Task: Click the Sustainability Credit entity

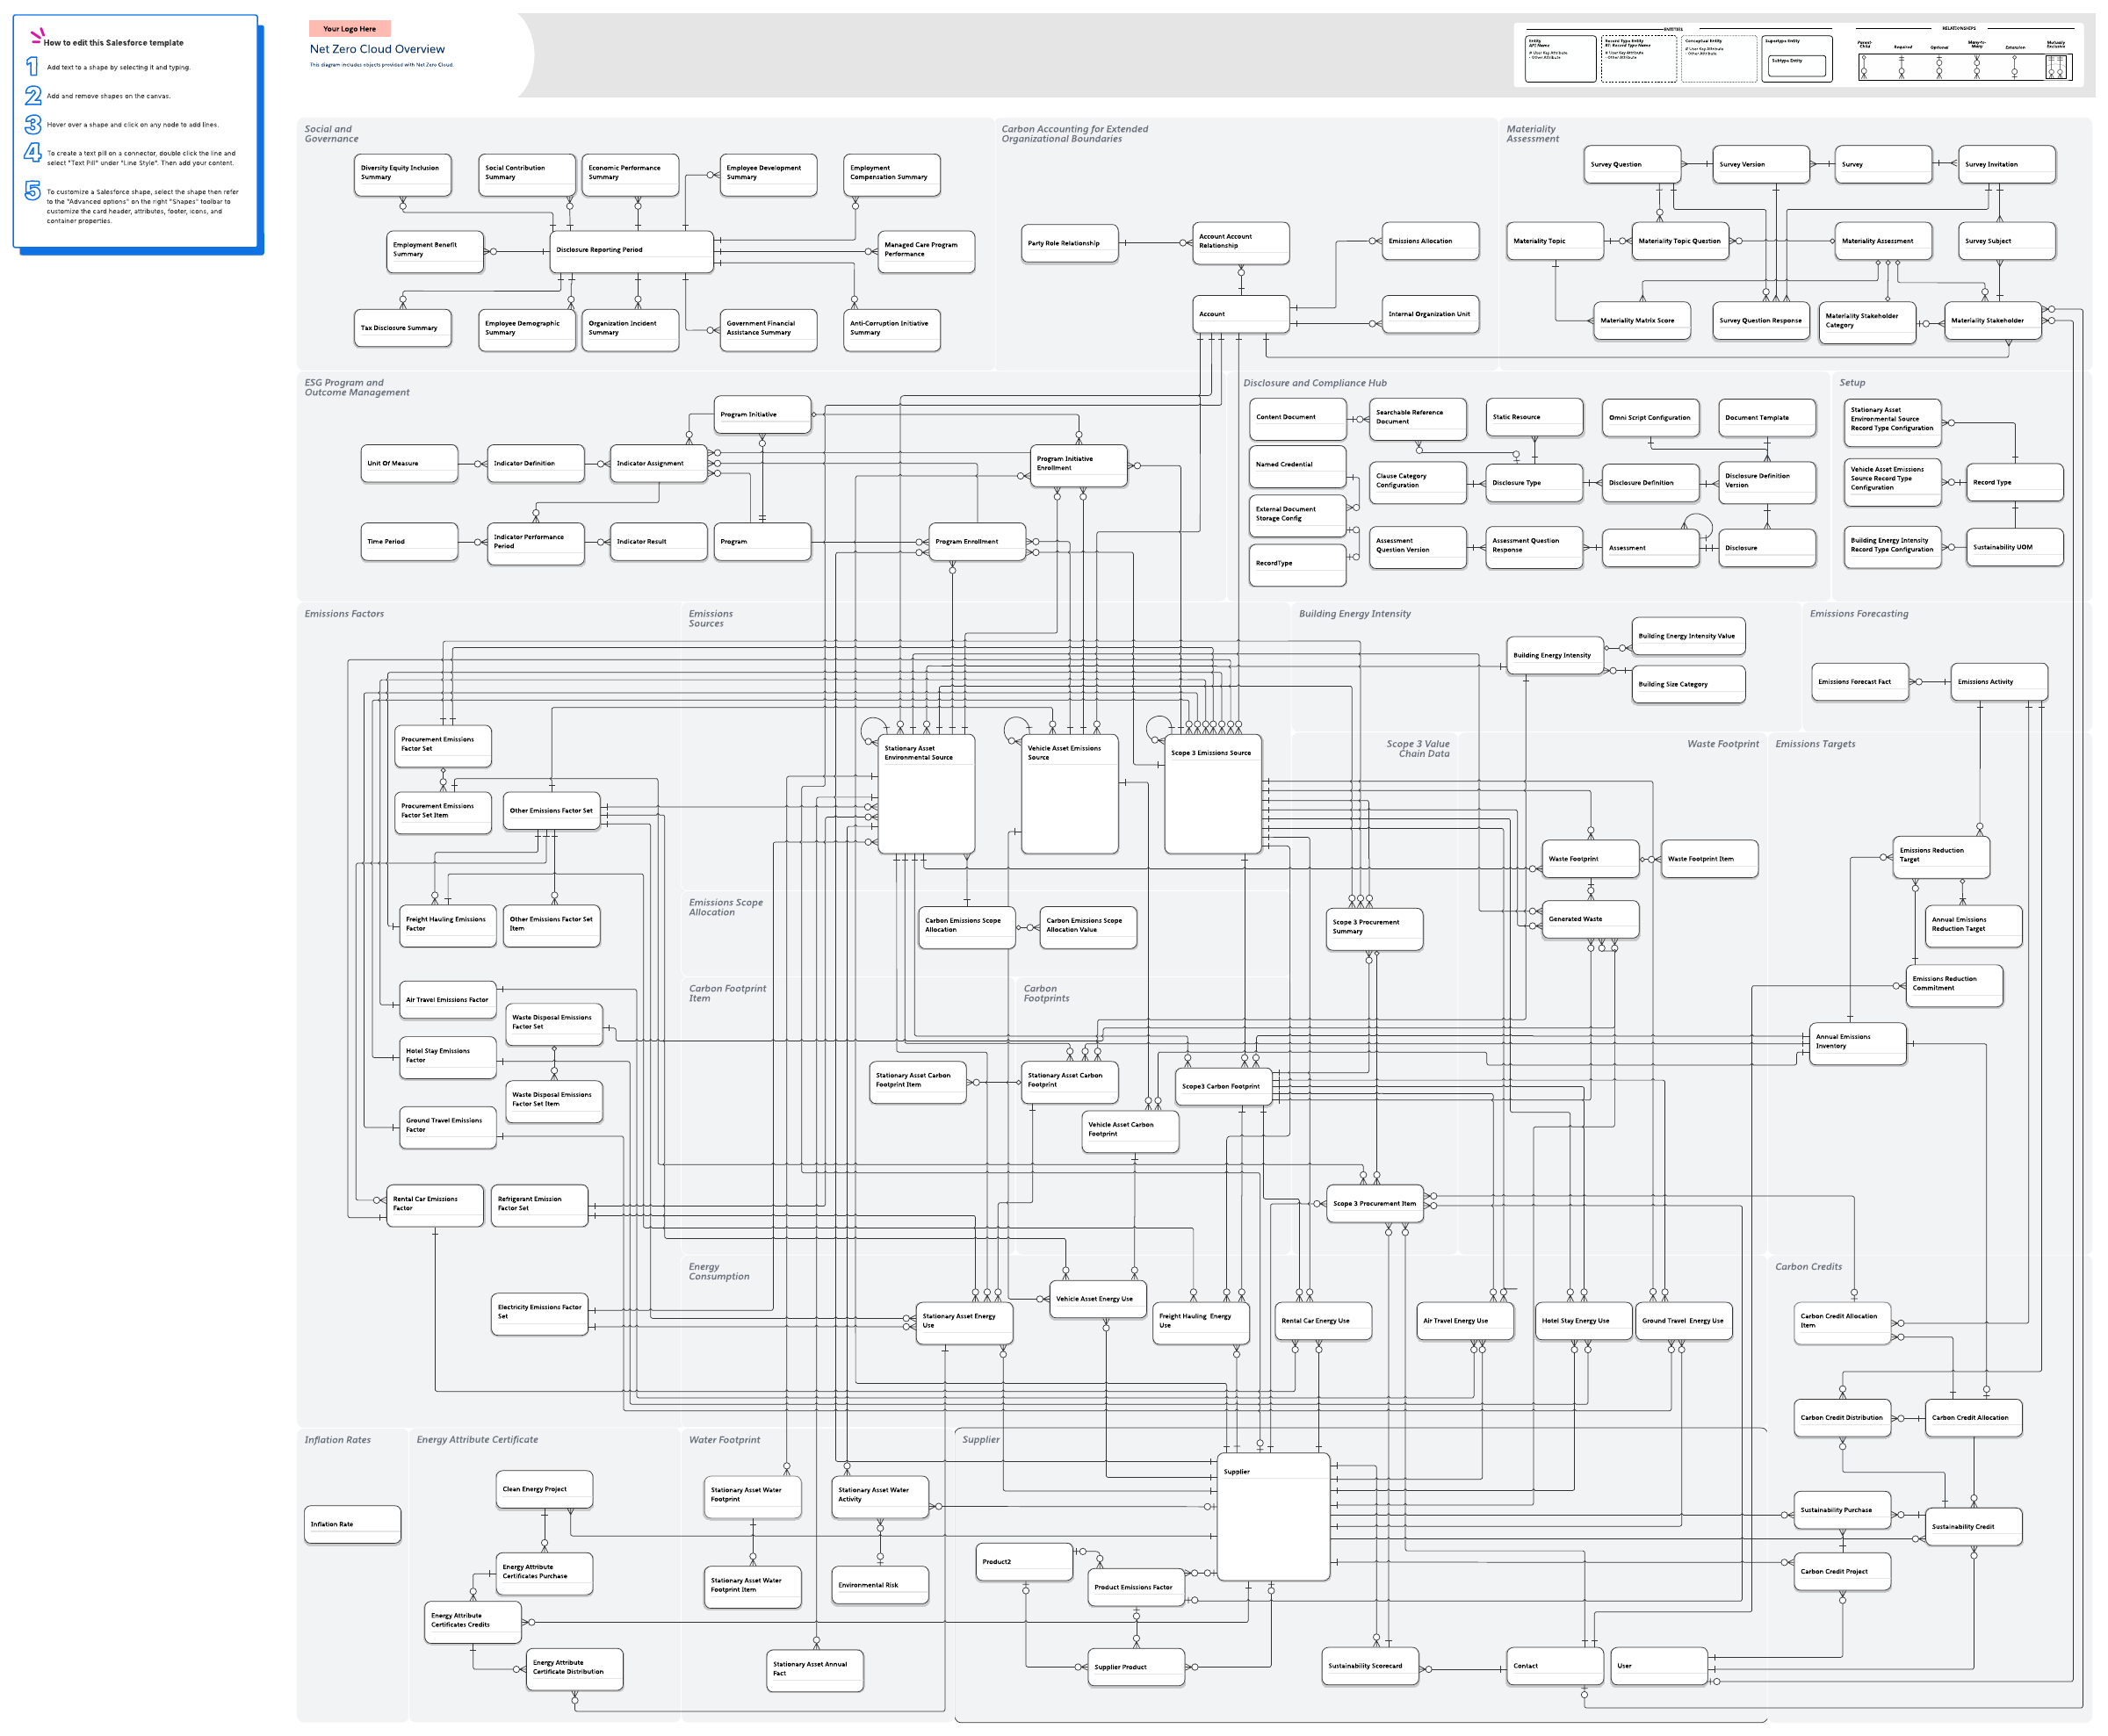Action: point(1973,1527)
